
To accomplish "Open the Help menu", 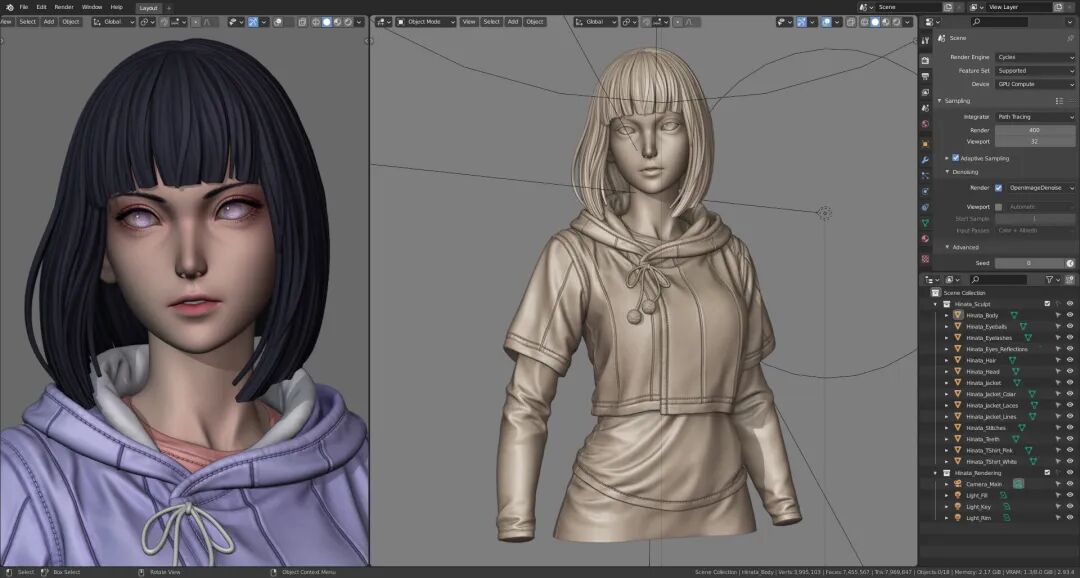I will [116, 7].
